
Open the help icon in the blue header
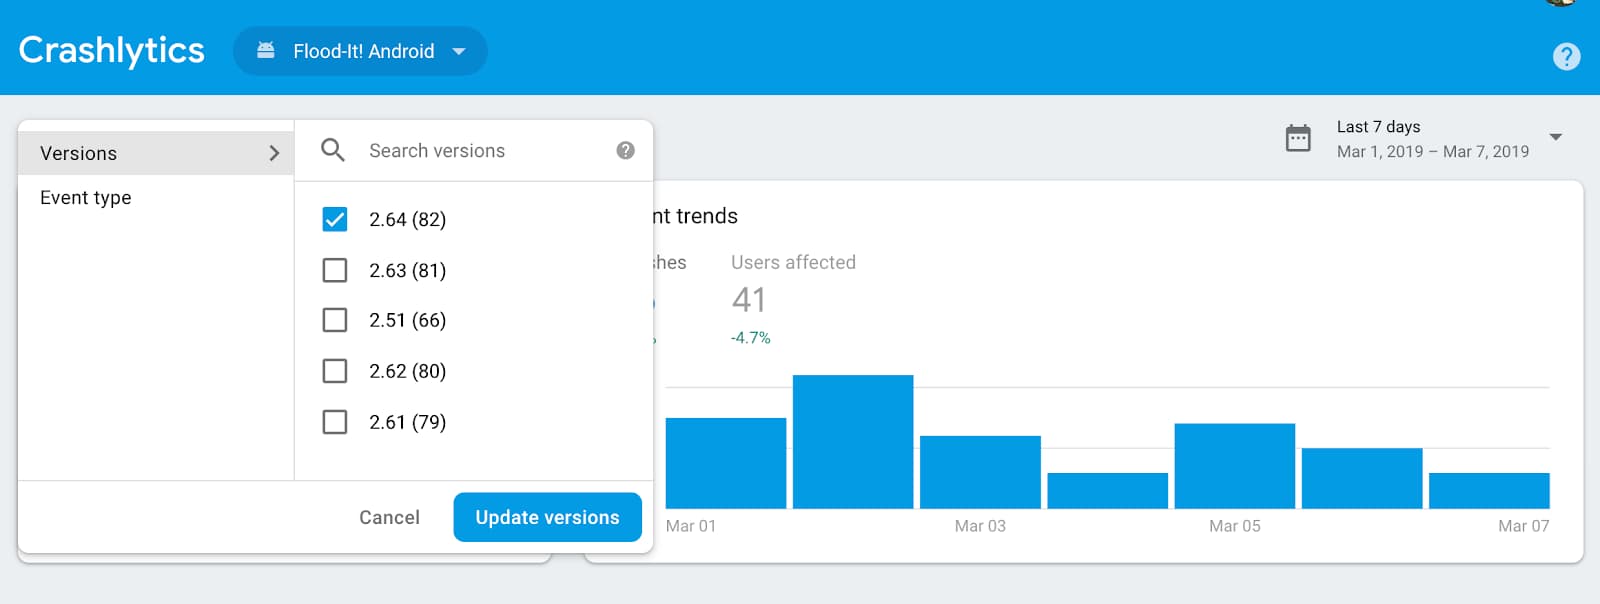pos(1566,56)
